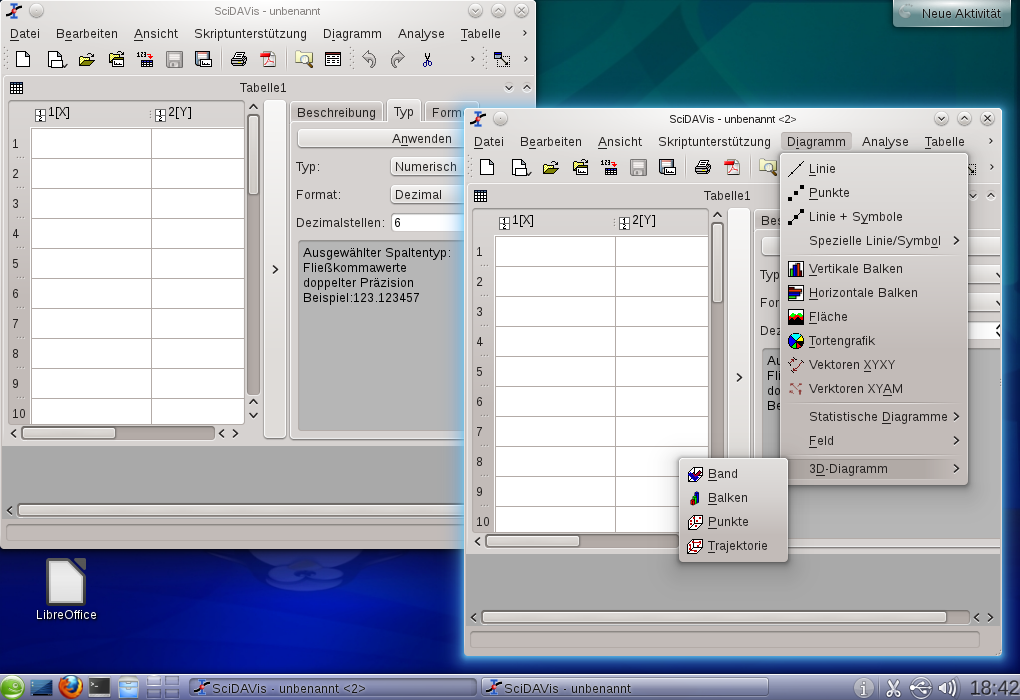Open Bearbeiten menu in unbenannt <2> window
Image resolution: width=1020 pixels, height=700 pixels.
tap(550, 142)
